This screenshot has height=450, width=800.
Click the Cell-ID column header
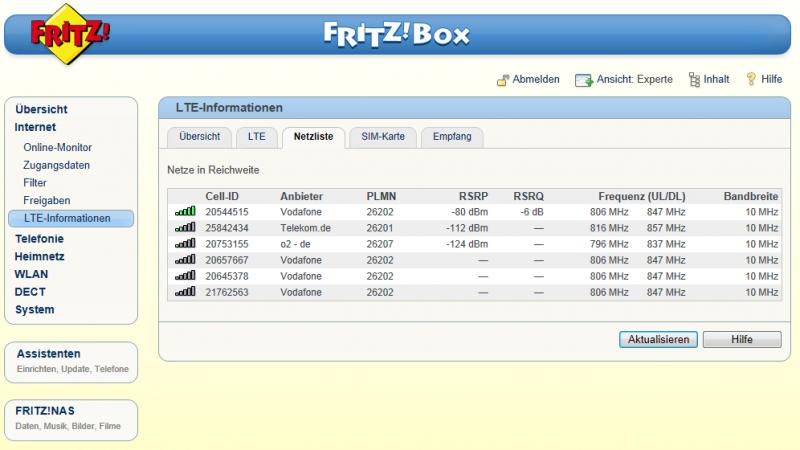[222, 196]
